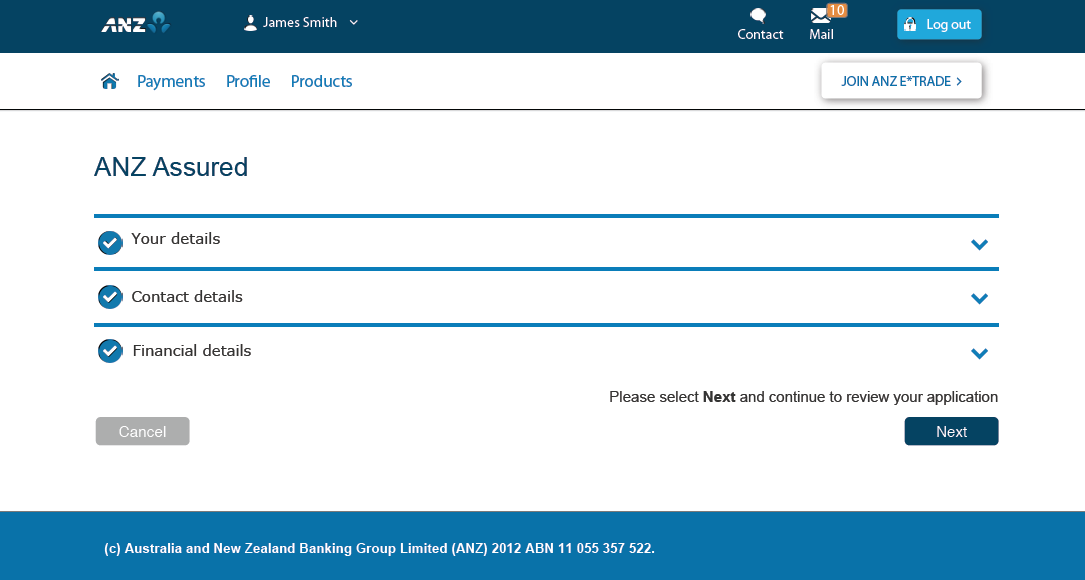1085x580 pixels.
Task: Open the Mail envelope icon
Action: click(820, 15)
